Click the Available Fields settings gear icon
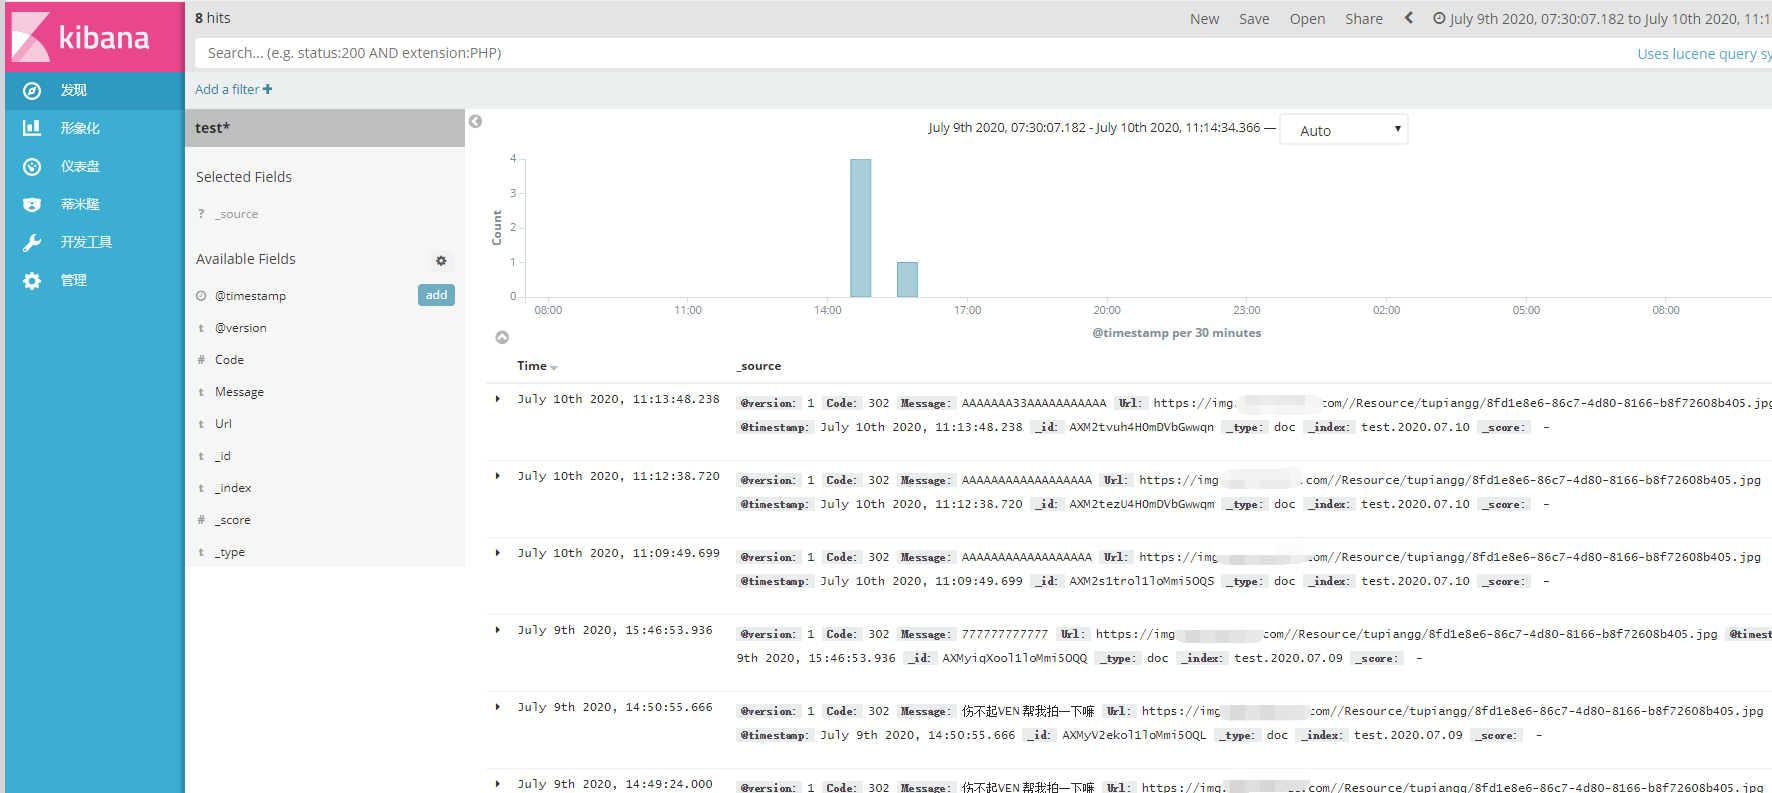Viewport: 1772px width, 793px height. coord(441,261)
